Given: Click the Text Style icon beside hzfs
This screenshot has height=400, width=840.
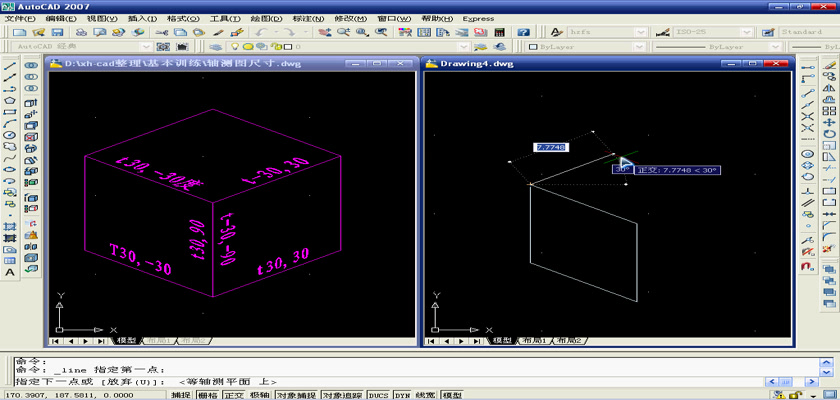Looking at the screenshot, I should pos(557,32).
